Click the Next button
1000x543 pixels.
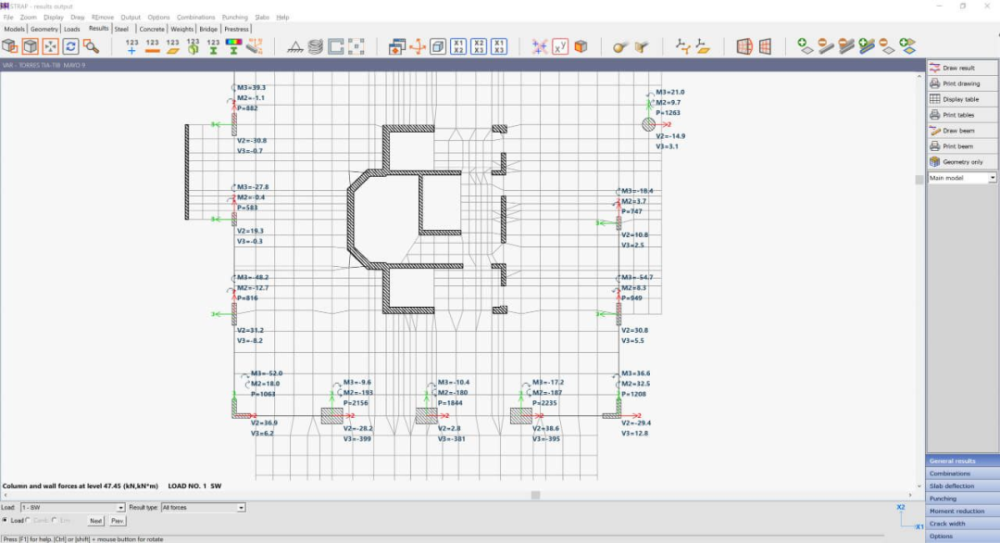click(x=96, y=521)
